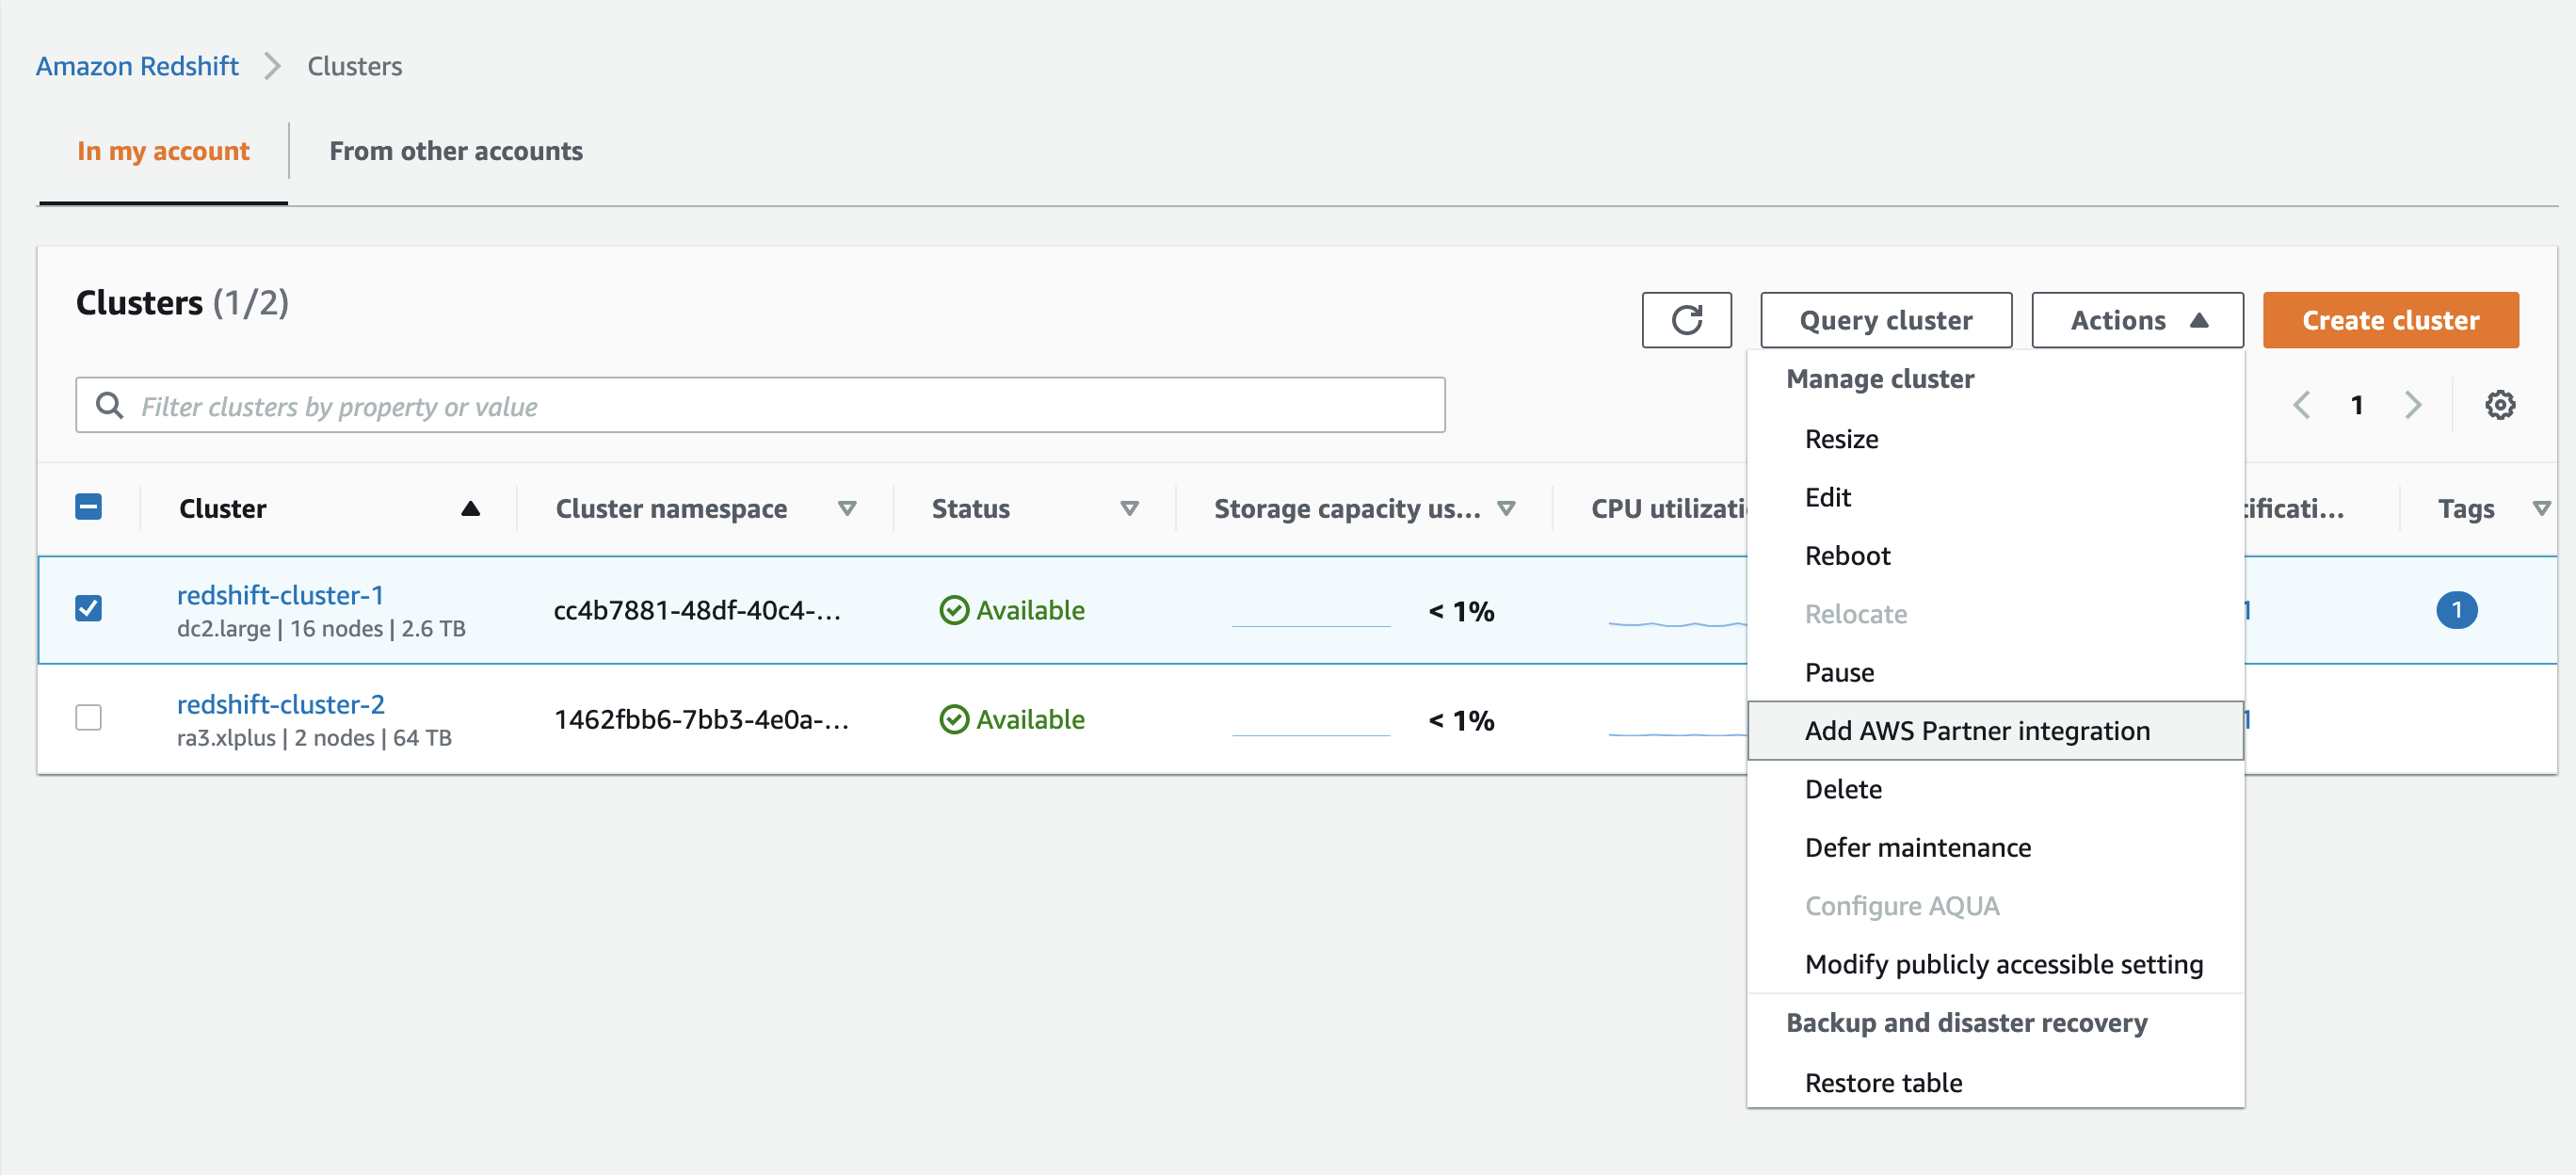The image size is (2576, 1175).
Task: Toggle the select-all clusters checkbox
Action: point(89,507)
